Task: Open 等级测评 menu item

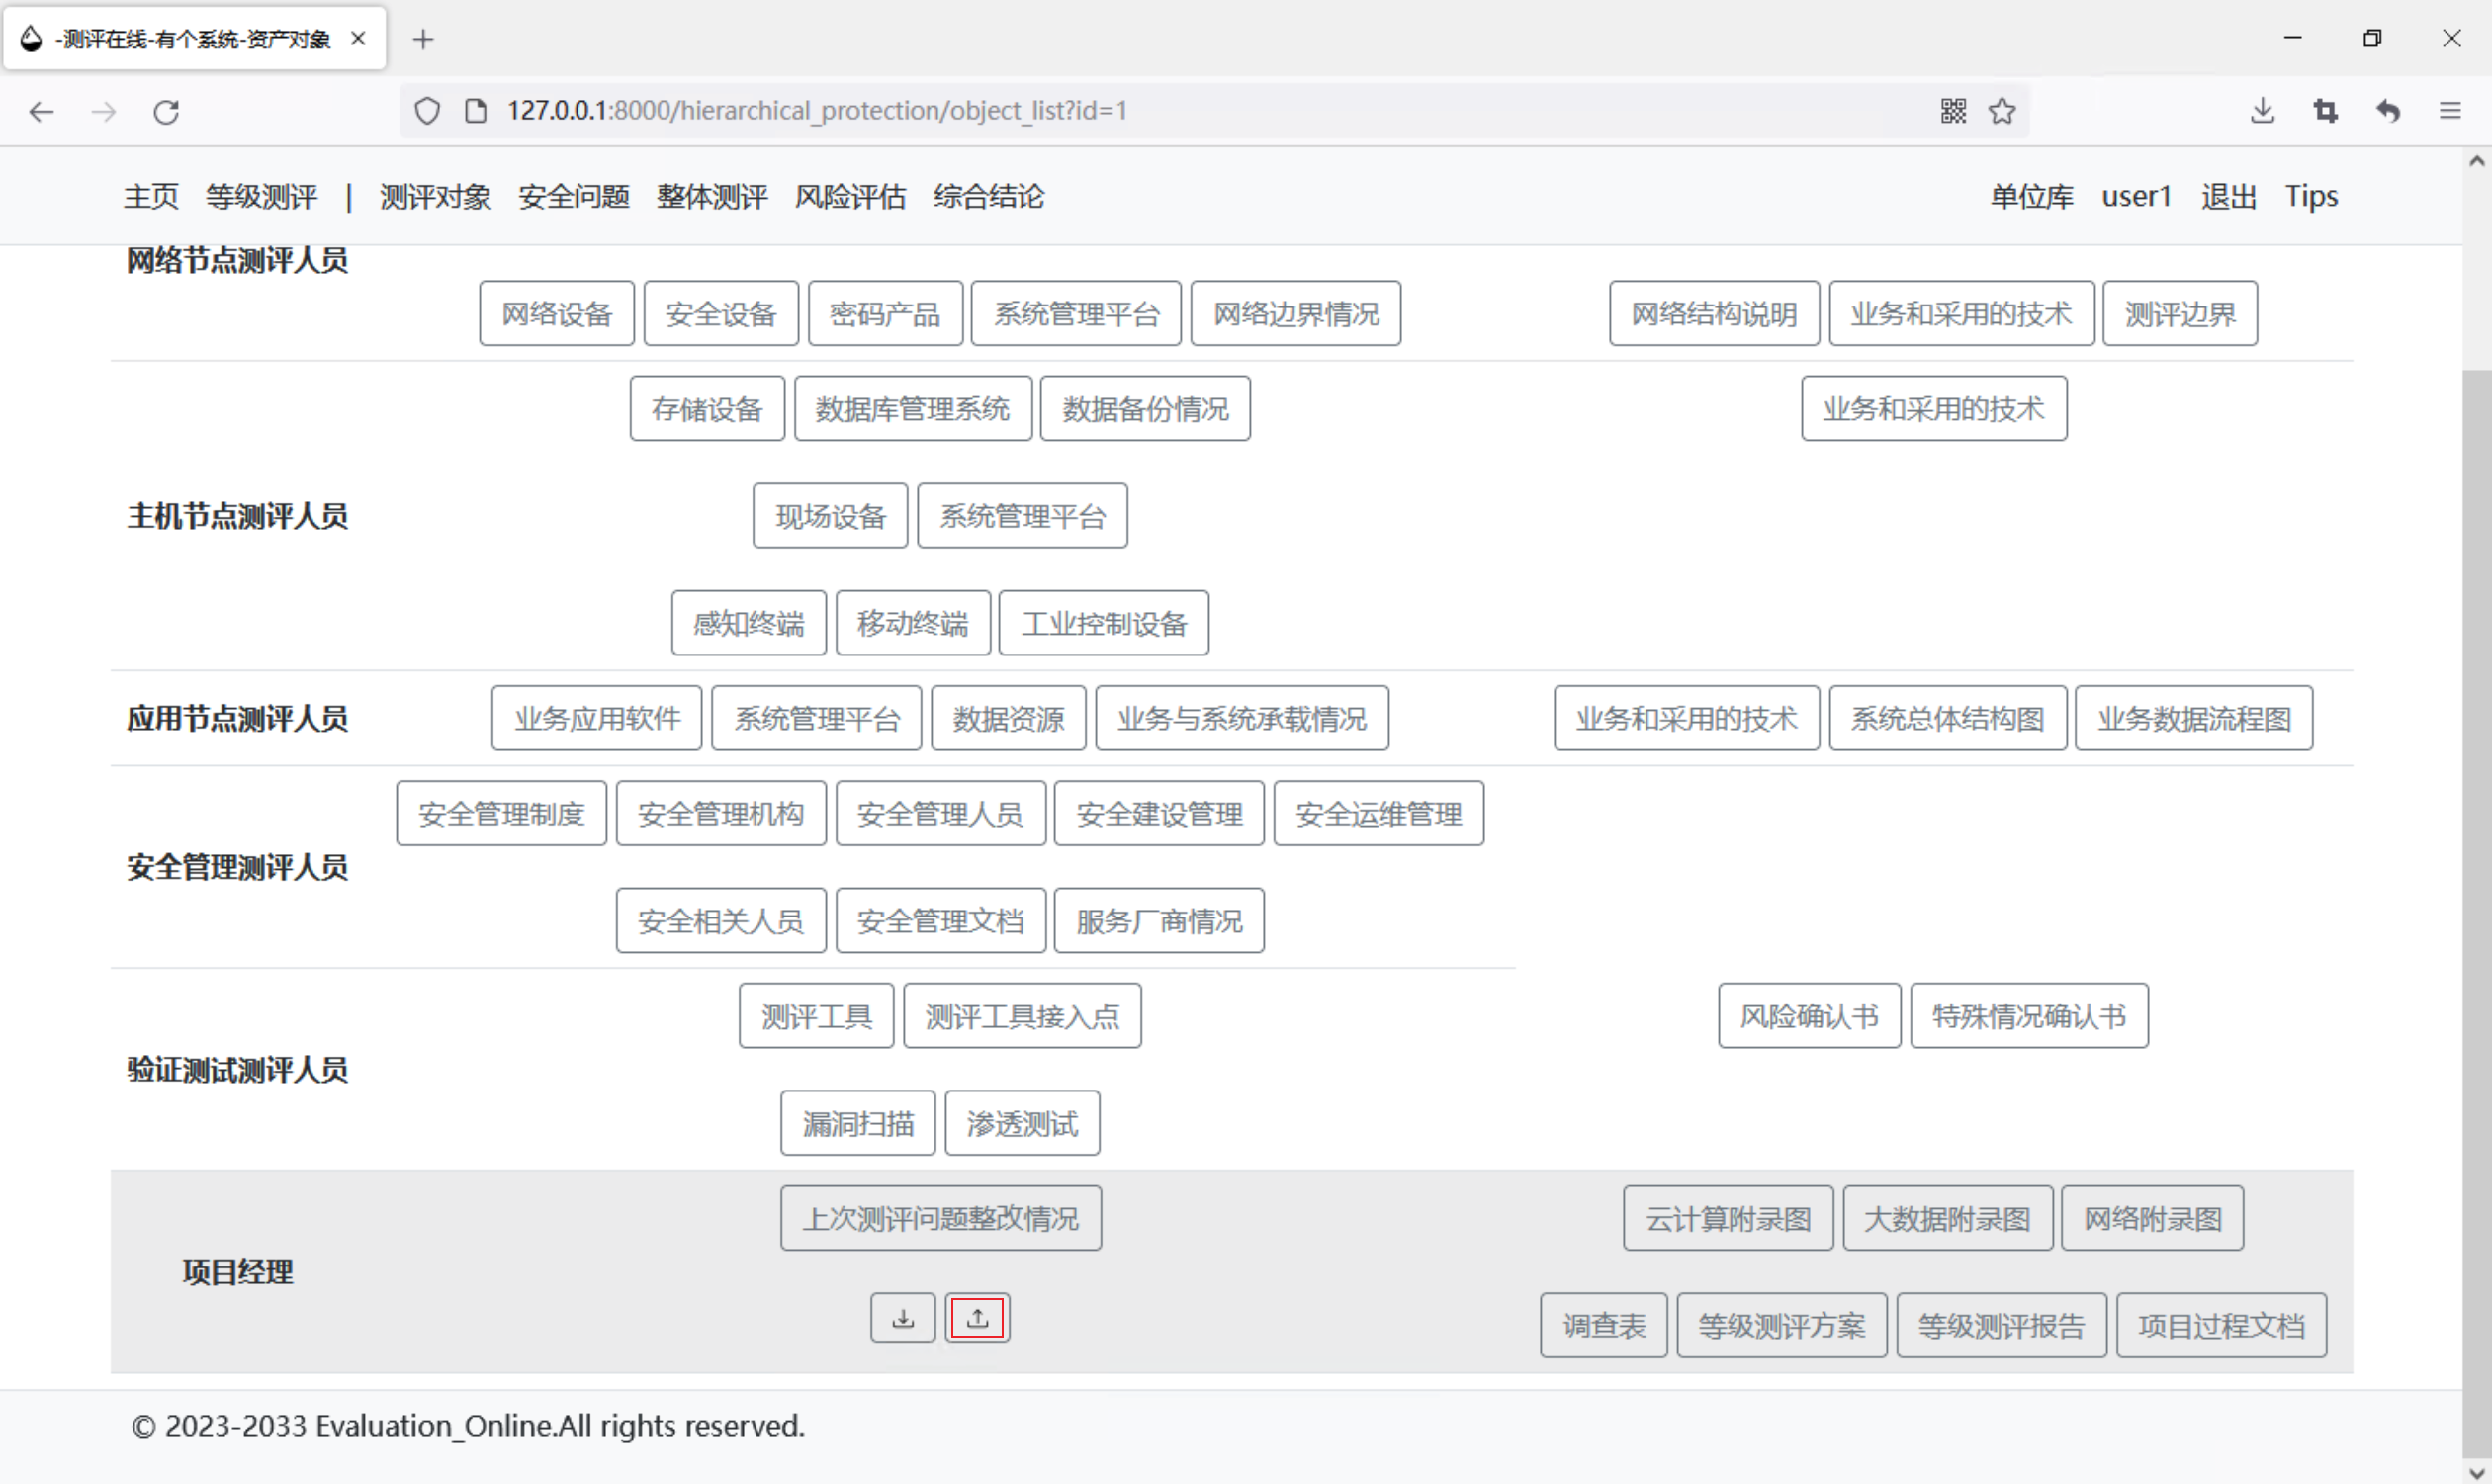Action: [262, 196]
